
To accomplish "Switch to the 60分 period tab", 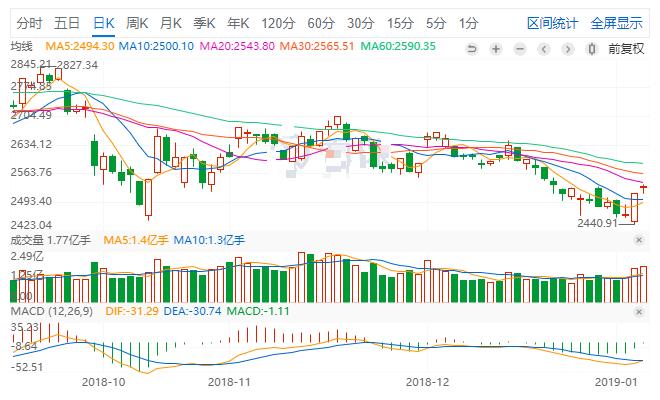I will (321, 22).
